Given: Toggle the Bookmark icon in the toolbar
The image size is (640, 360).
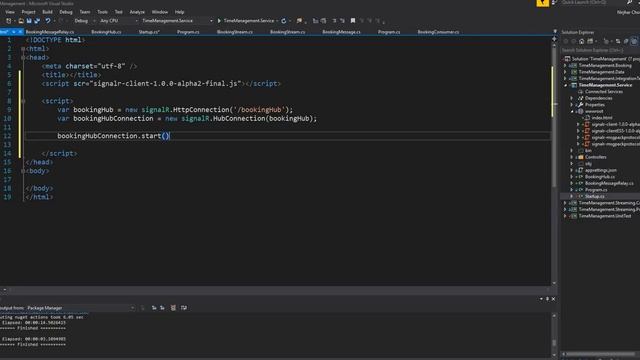Looking at the screenshot, I should [353, 21].
